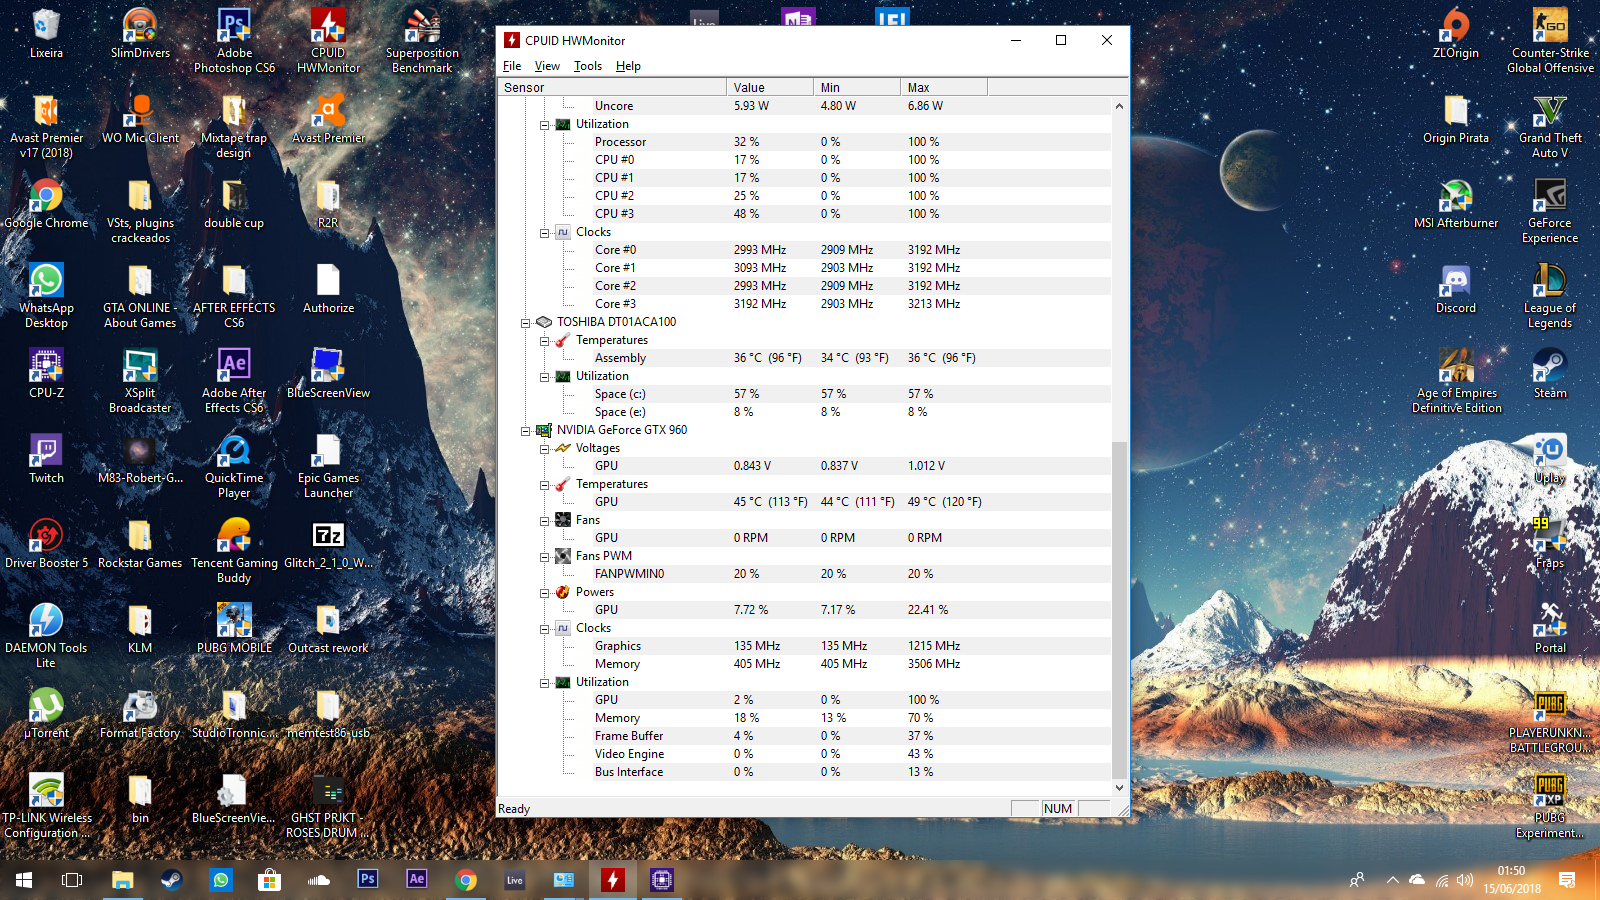Launch uTorrent from desktop

point(46,713)
